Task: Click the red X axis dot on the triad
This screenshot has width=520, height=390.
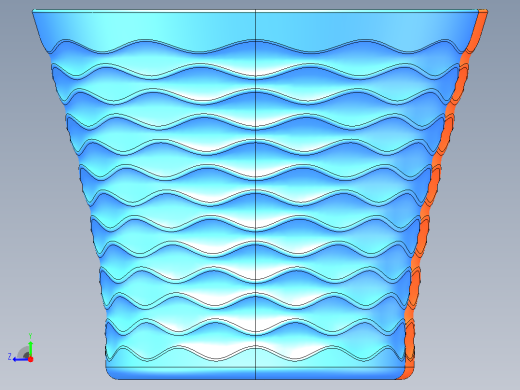Action: click(31, 359)
